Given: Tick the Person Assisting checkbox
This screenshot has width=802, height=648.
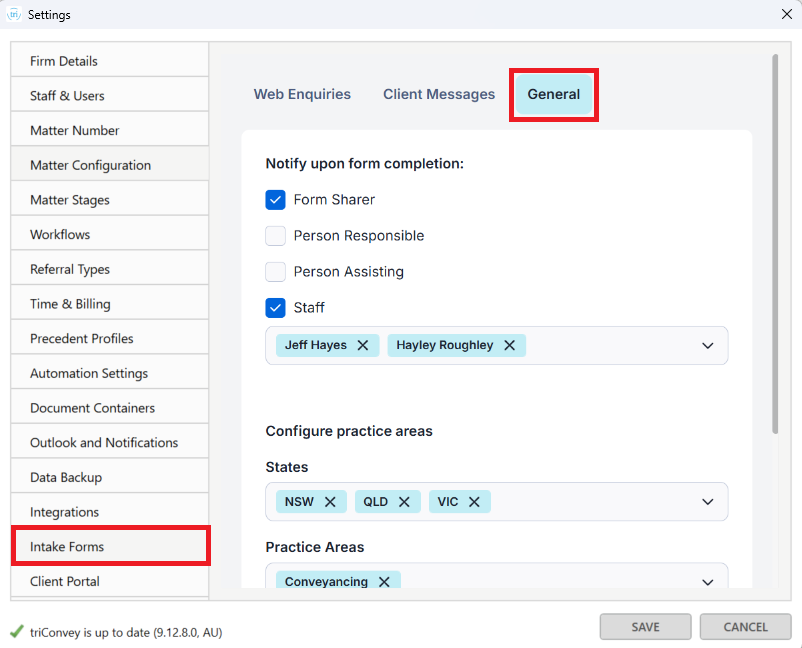Looking at the screenshot, I should pyautogui.click(x=275, y=272).
